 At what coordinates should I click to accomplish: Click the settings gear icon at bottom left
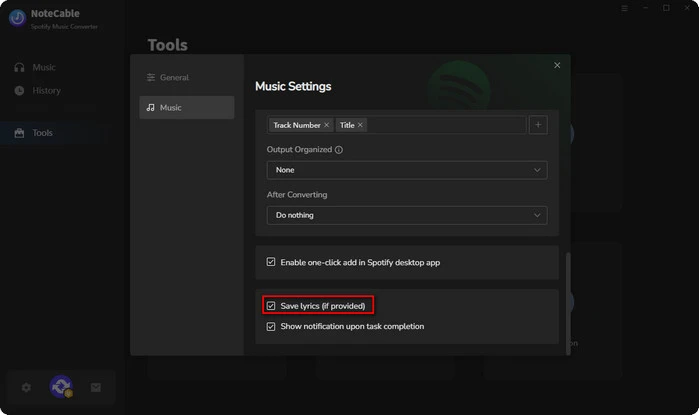tap(26, 387)
